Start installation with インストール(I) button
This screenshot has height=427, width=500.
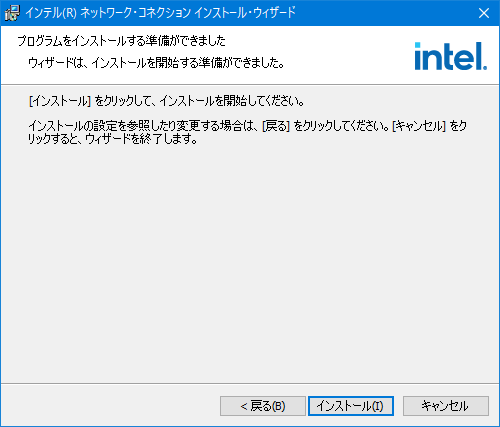351,406
